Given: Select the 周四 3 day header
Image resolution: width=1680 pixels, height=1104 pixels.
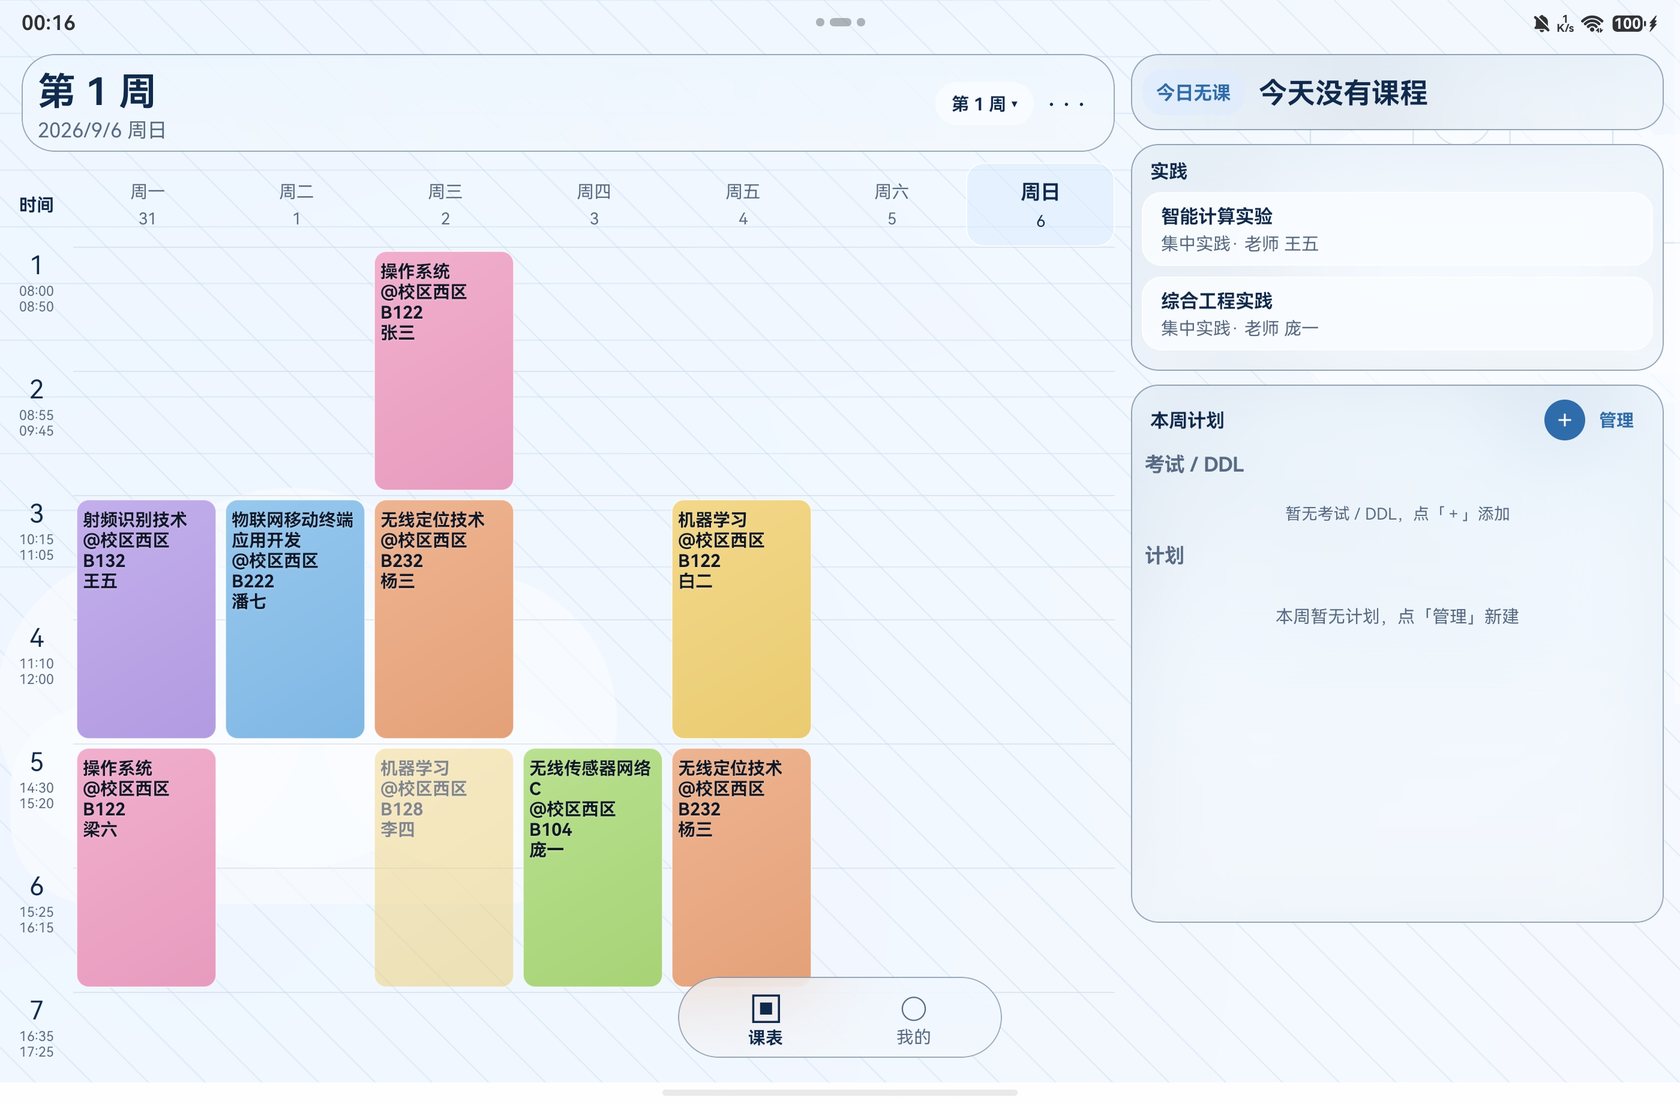Looking at the screenshot, I should point(594,204).
